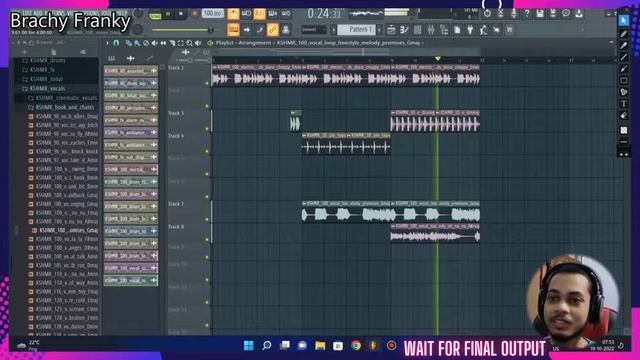Select the playlist Zoom magnifier tool
This screenshot has height=360, width=640.
pyautogui.click(x=189, y=43)
